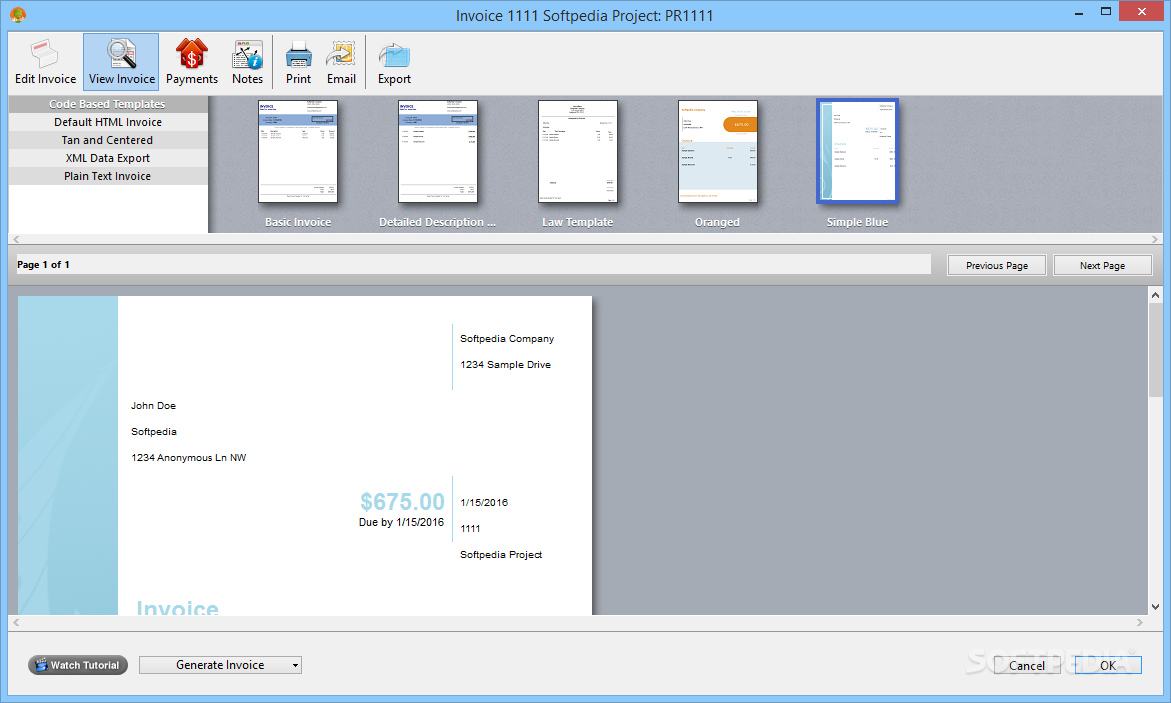The image size is (1171, 703).
Task: Choose the Simple Blue template thumbnail
Action: click(857, 152)
